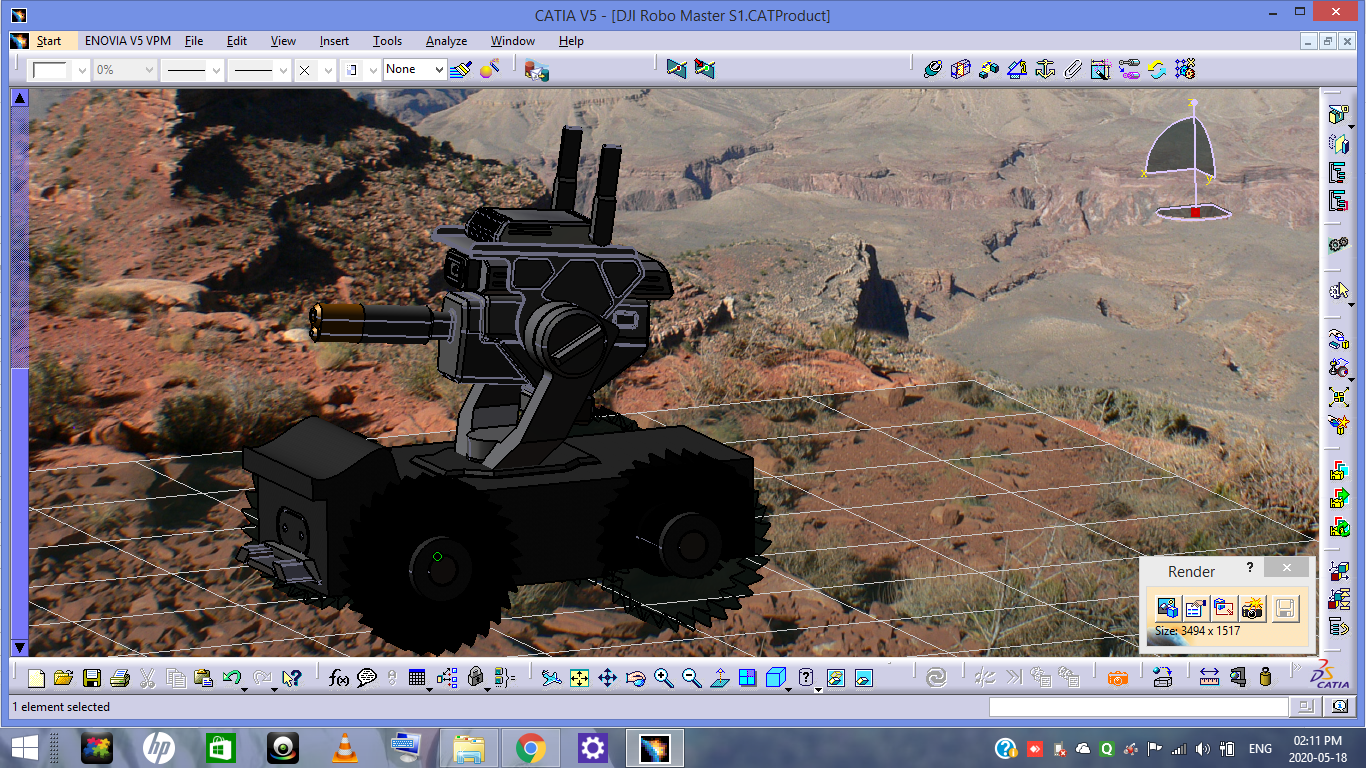Click the first icon in Render toolbar
Viewport: 1366px width, 768px height.
point(1167,607)
